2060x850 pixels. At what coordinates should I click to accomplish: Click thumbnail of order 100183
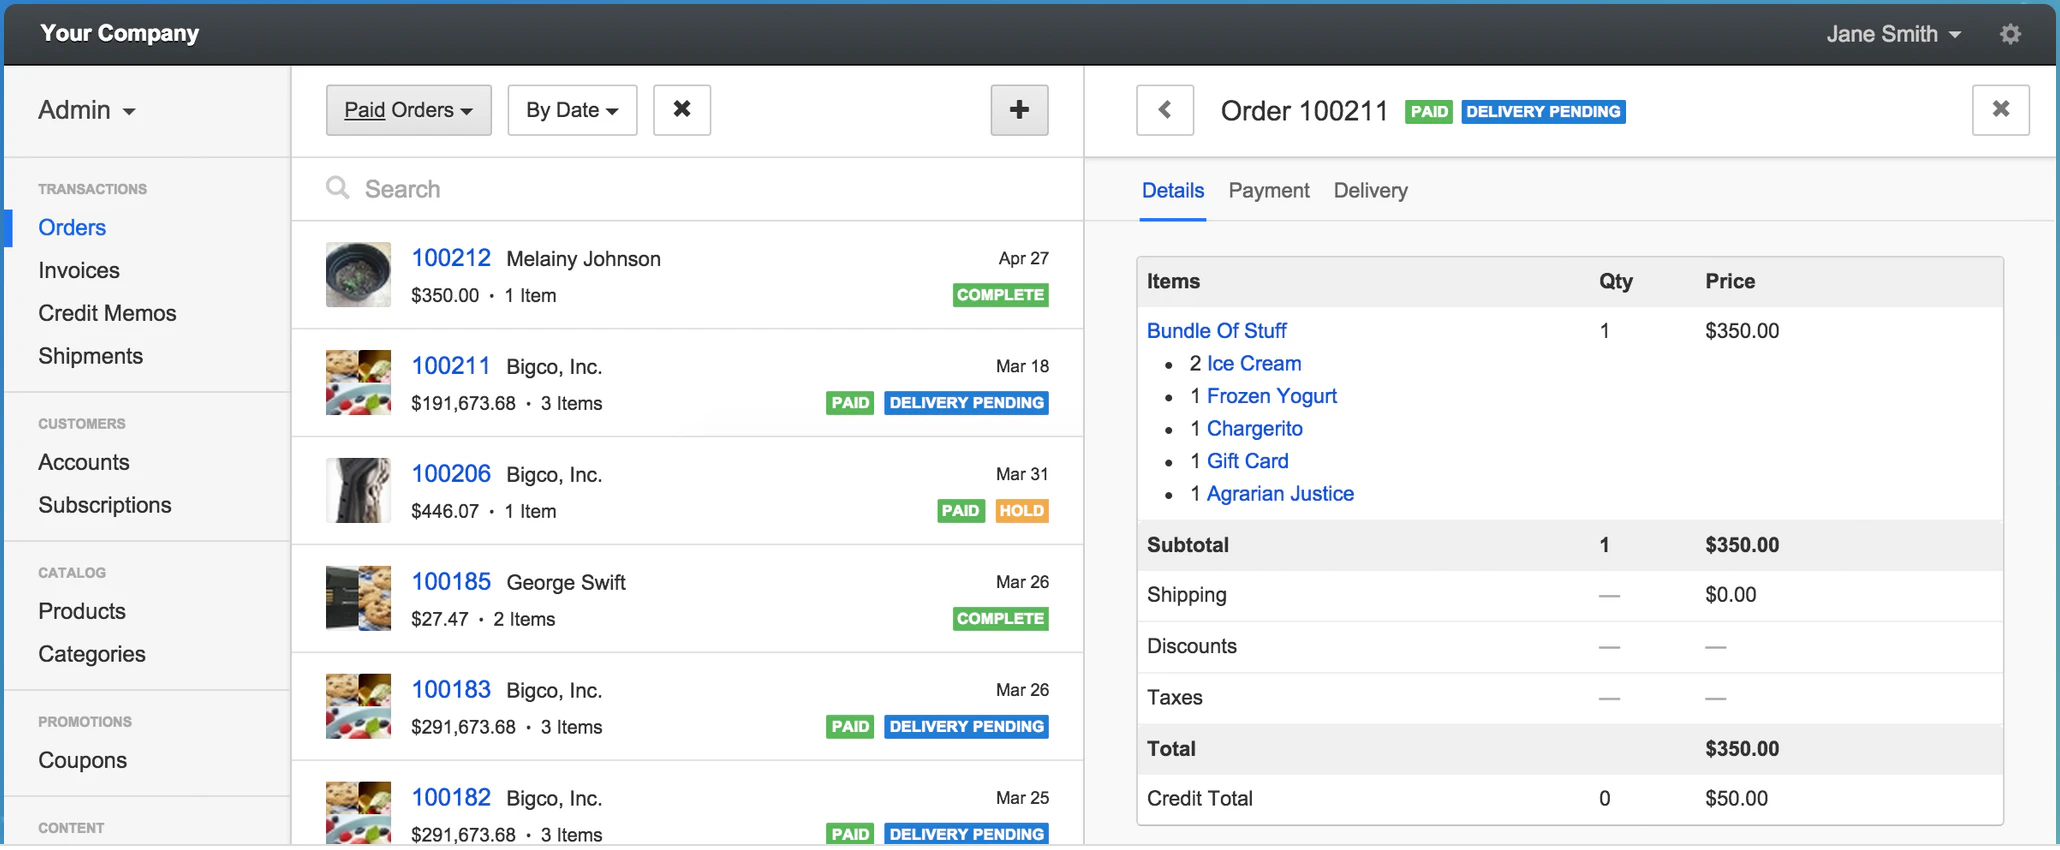tap(358, 706)
